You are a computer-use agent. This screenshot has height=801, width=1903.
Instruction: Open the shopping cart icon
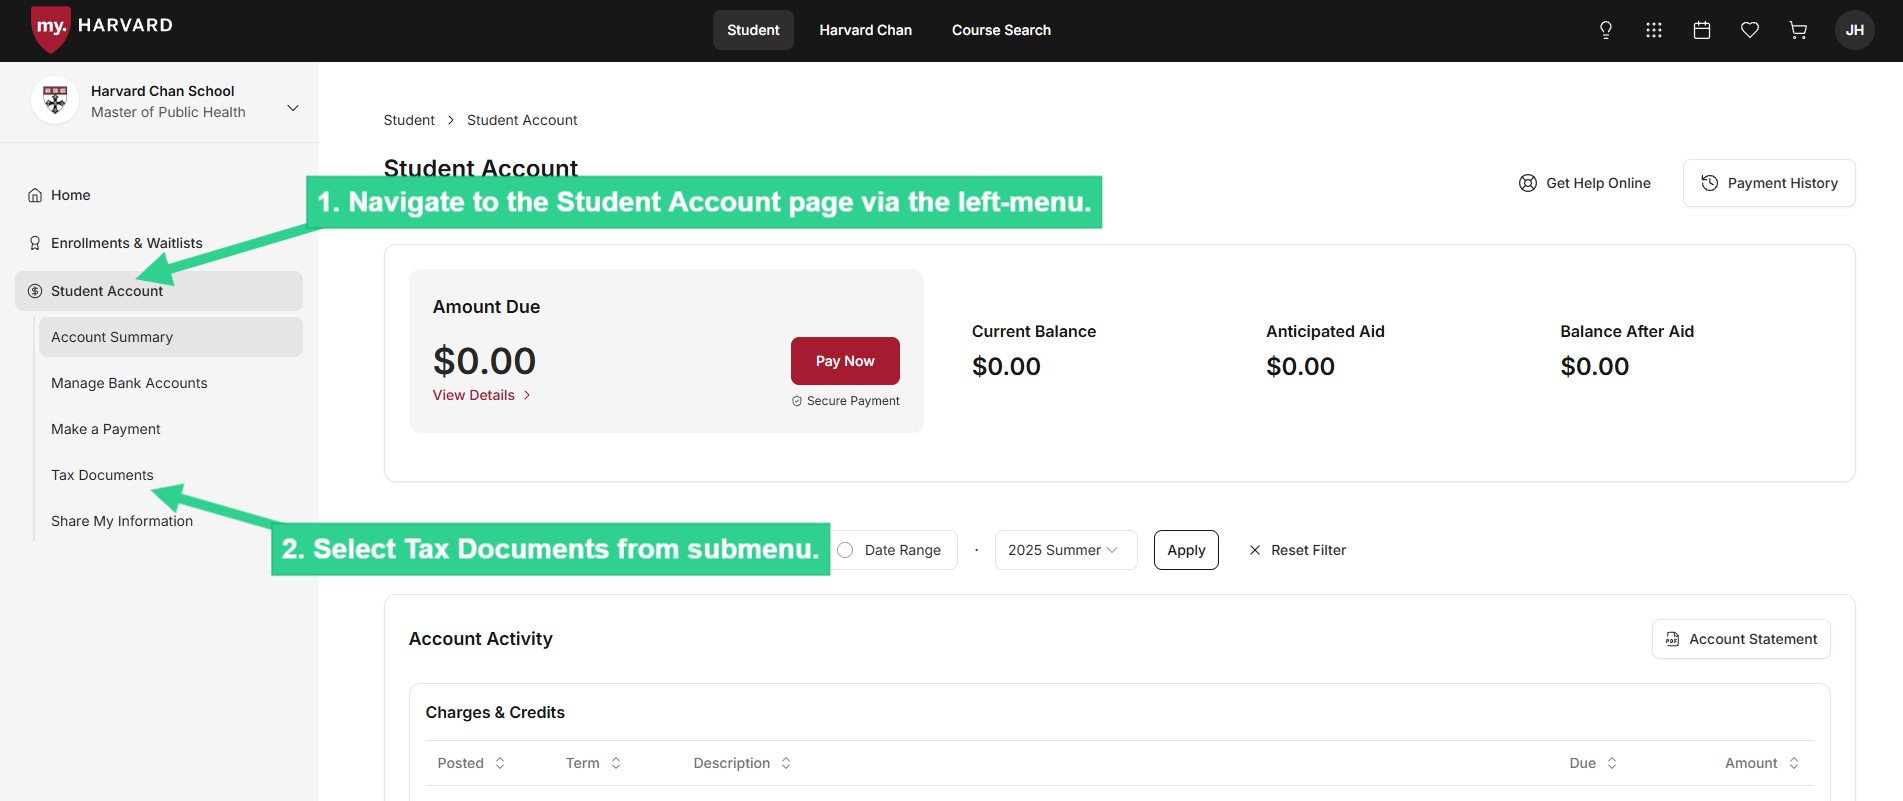pyautogui.click(x=1798, y=30)
